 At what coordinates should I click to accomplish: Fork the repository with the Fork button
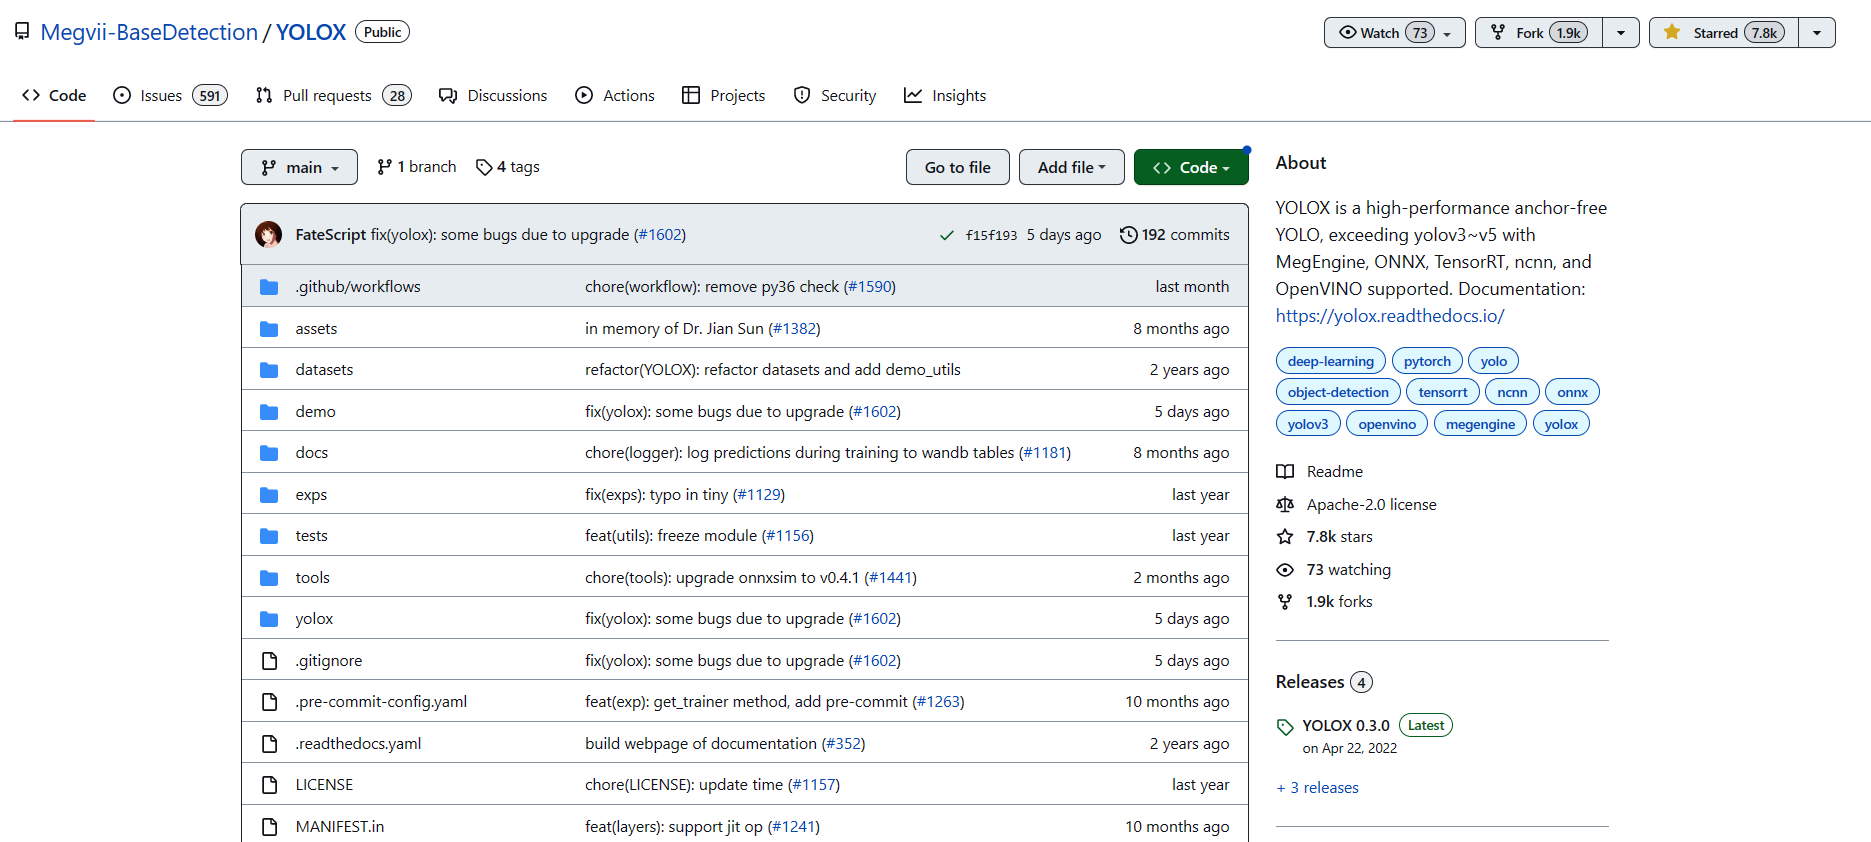tap(1539, 33)
